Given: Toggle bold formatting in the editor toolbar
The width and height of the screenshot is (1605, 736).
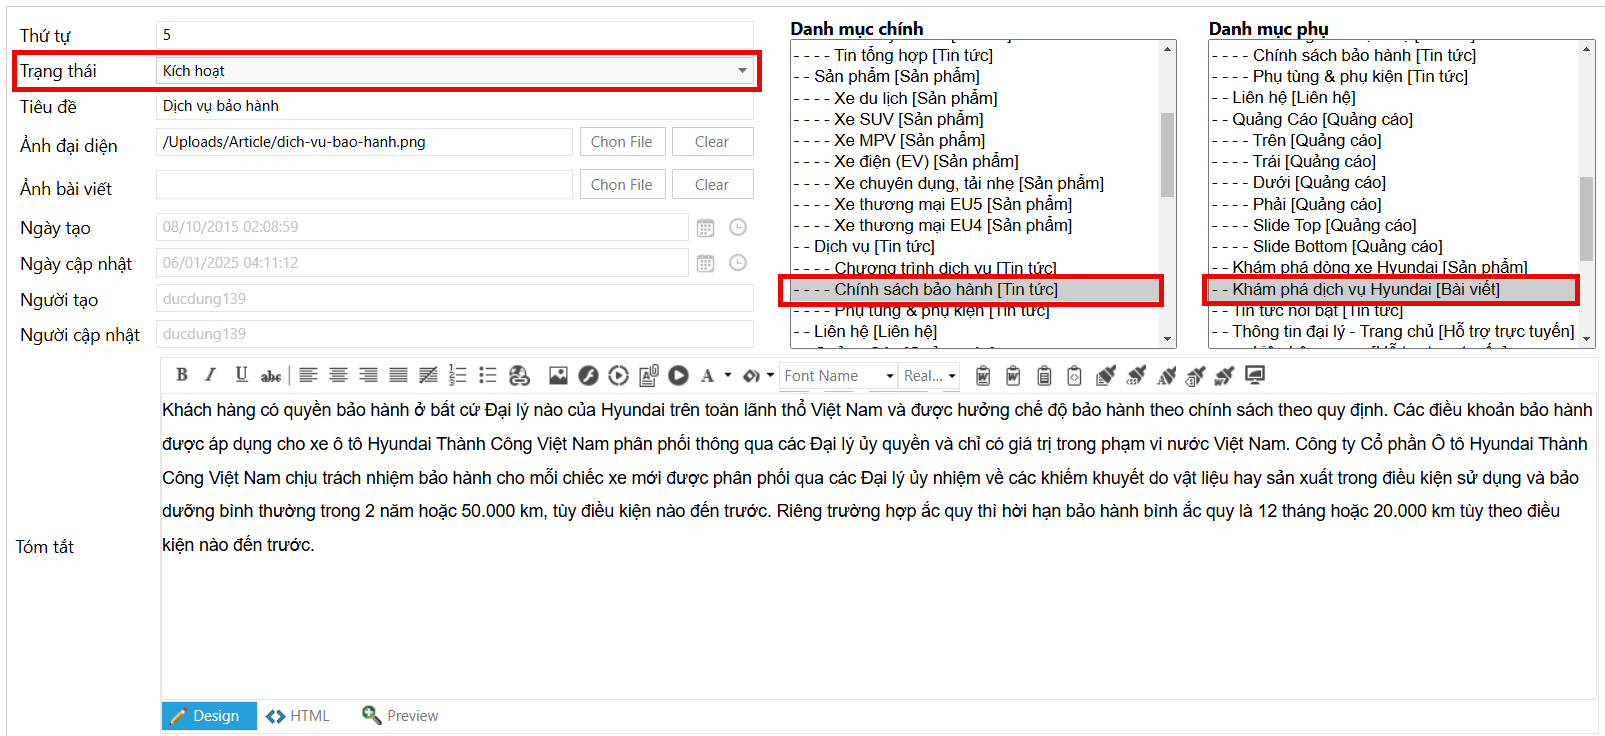Looking at the screenshot, I should pyautogui.click(x=181, y=375).
